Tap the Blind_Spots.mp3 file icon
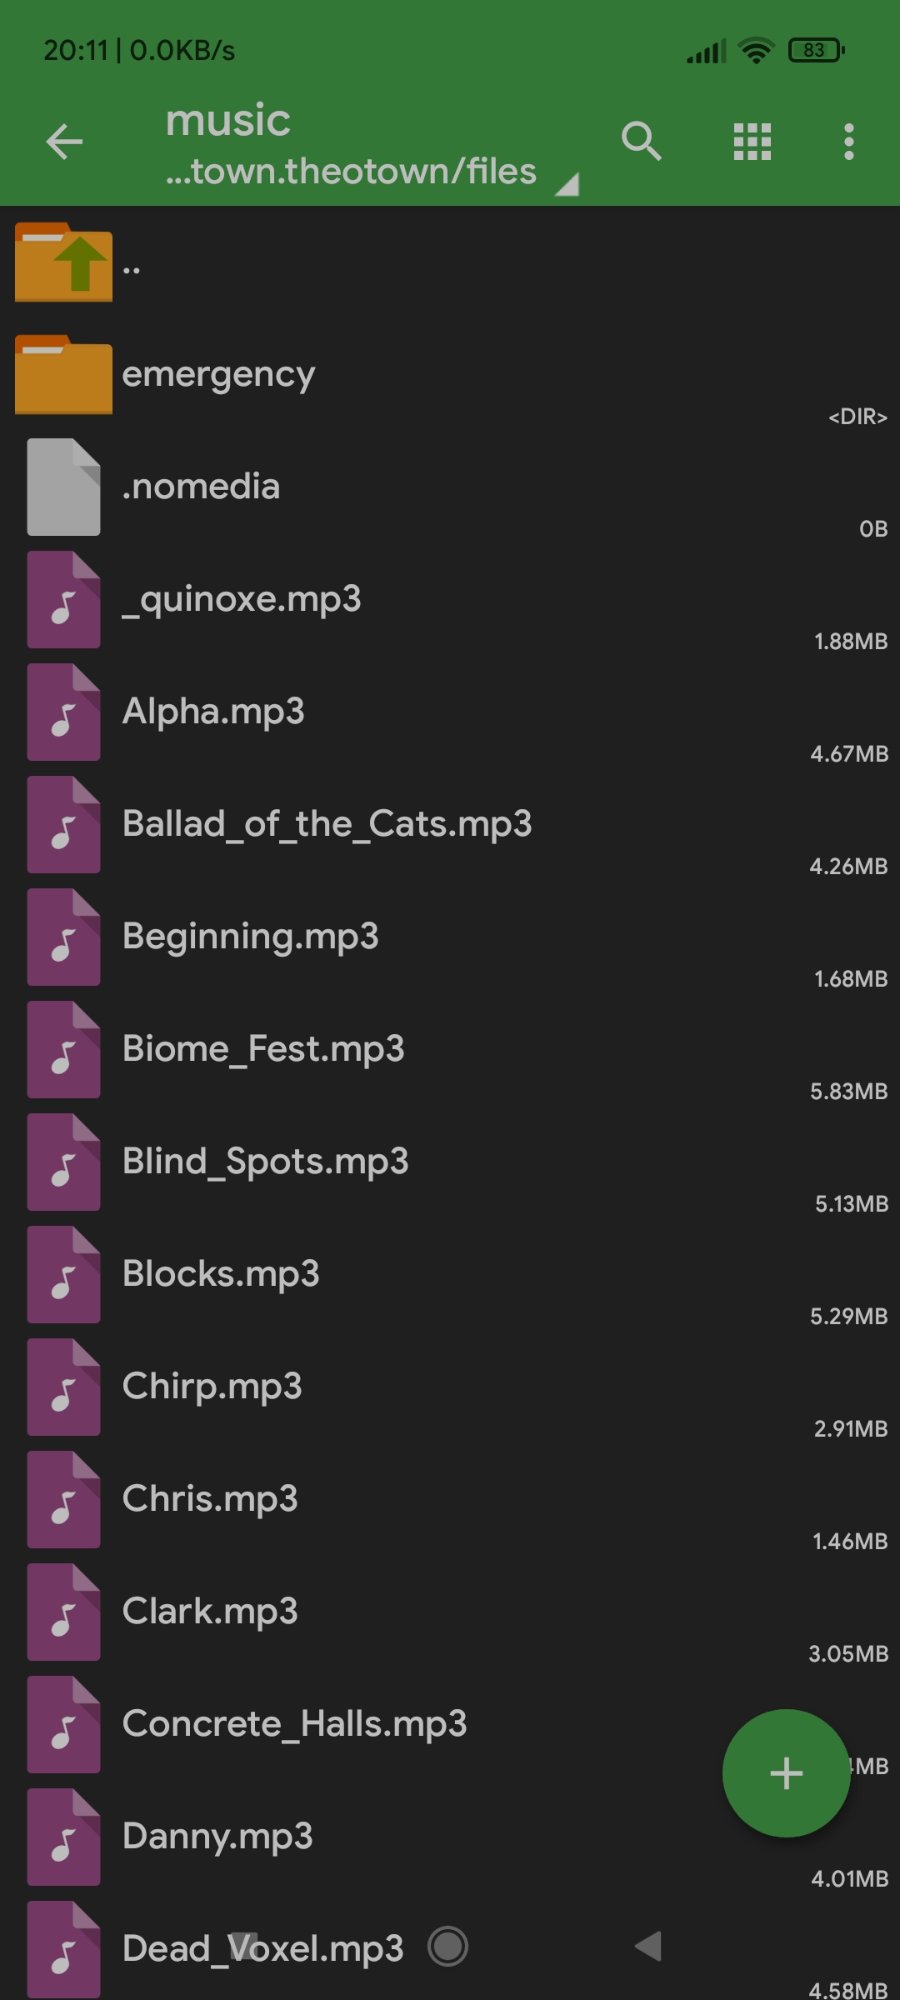The width and height of the screenshot is (900, 2000). click(63, 1162)
